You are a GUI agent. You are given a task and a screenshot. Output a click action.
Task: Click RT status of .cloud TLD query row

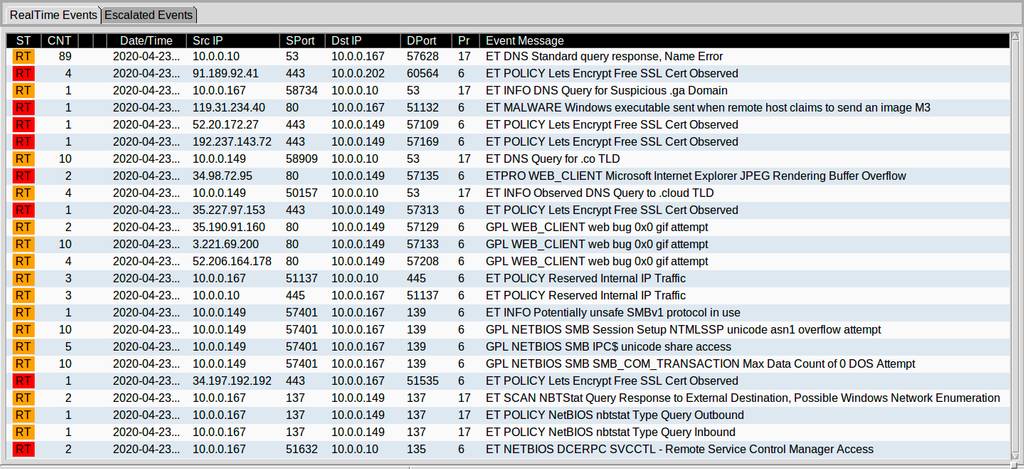point(24,193)
